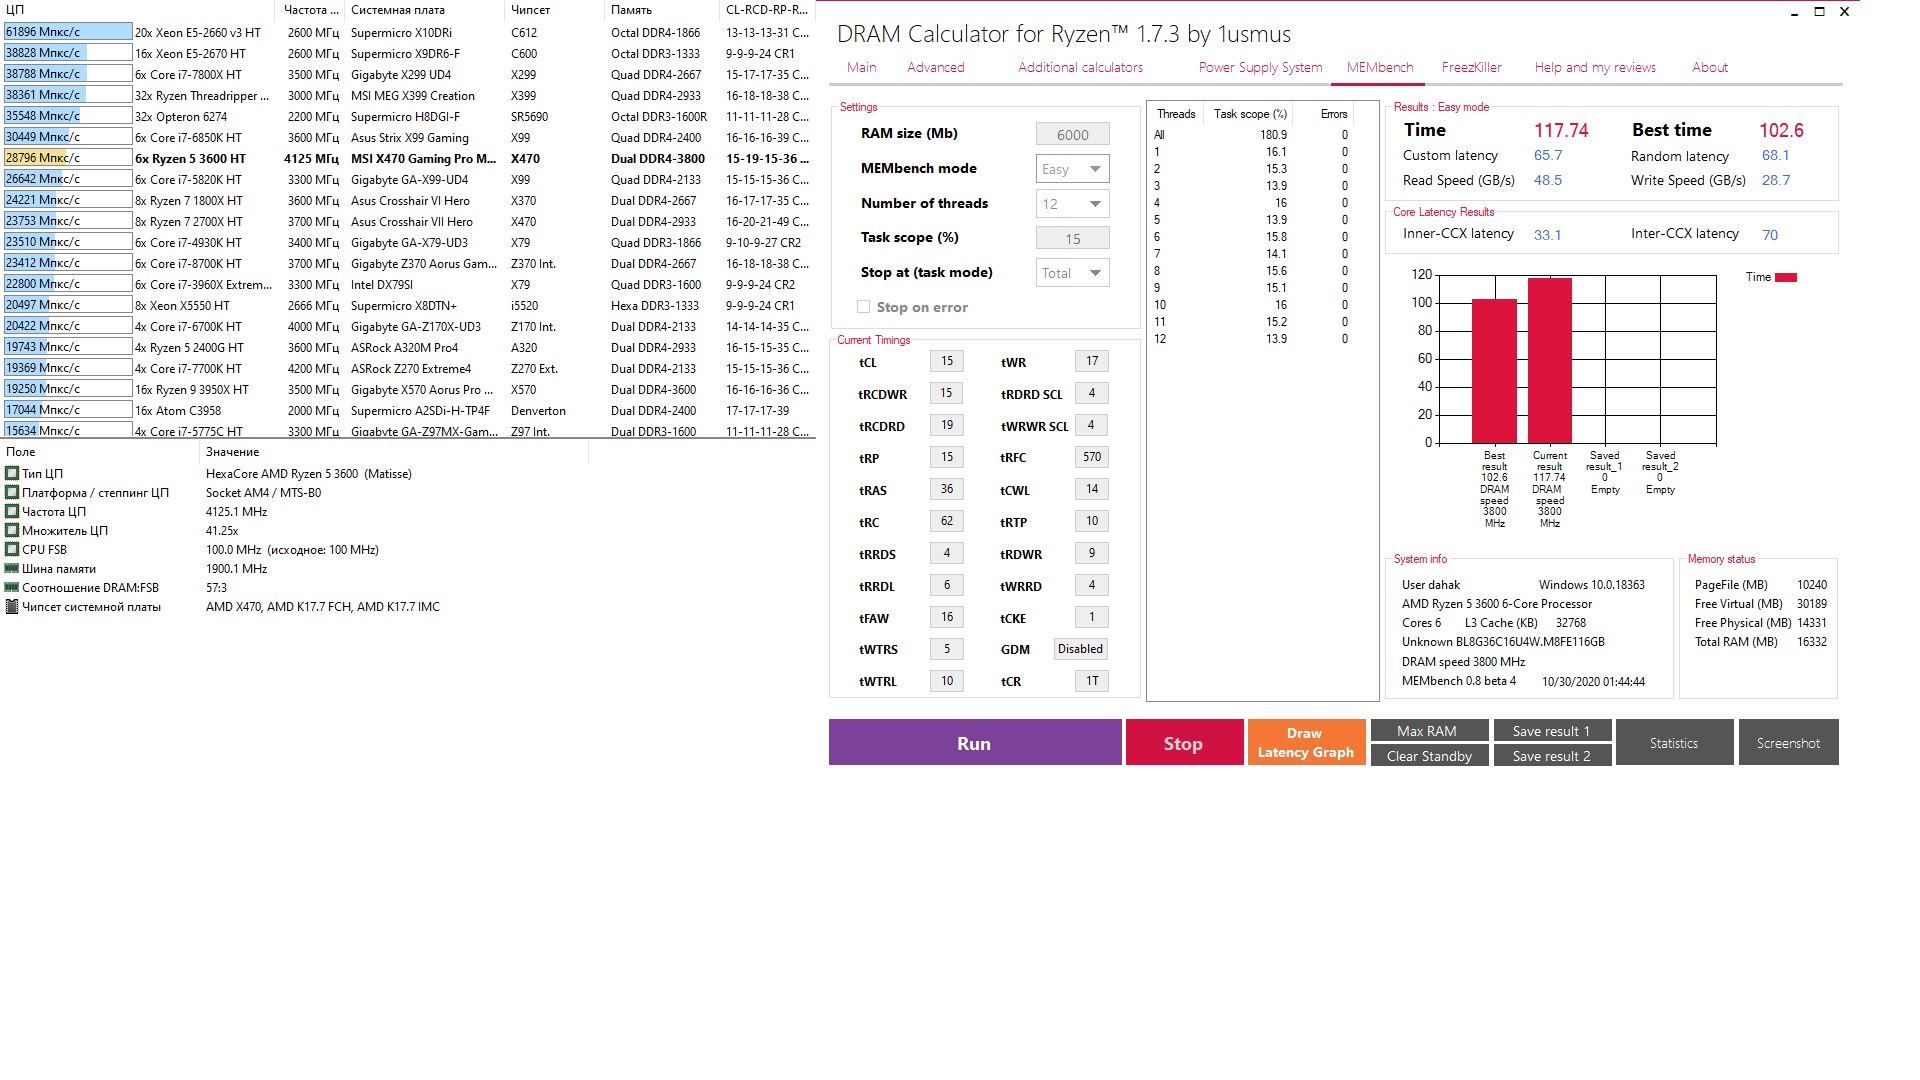The image size is (1920, 1080).
Task: Click the CPU frequency row icon
Action: click(12, 512)
